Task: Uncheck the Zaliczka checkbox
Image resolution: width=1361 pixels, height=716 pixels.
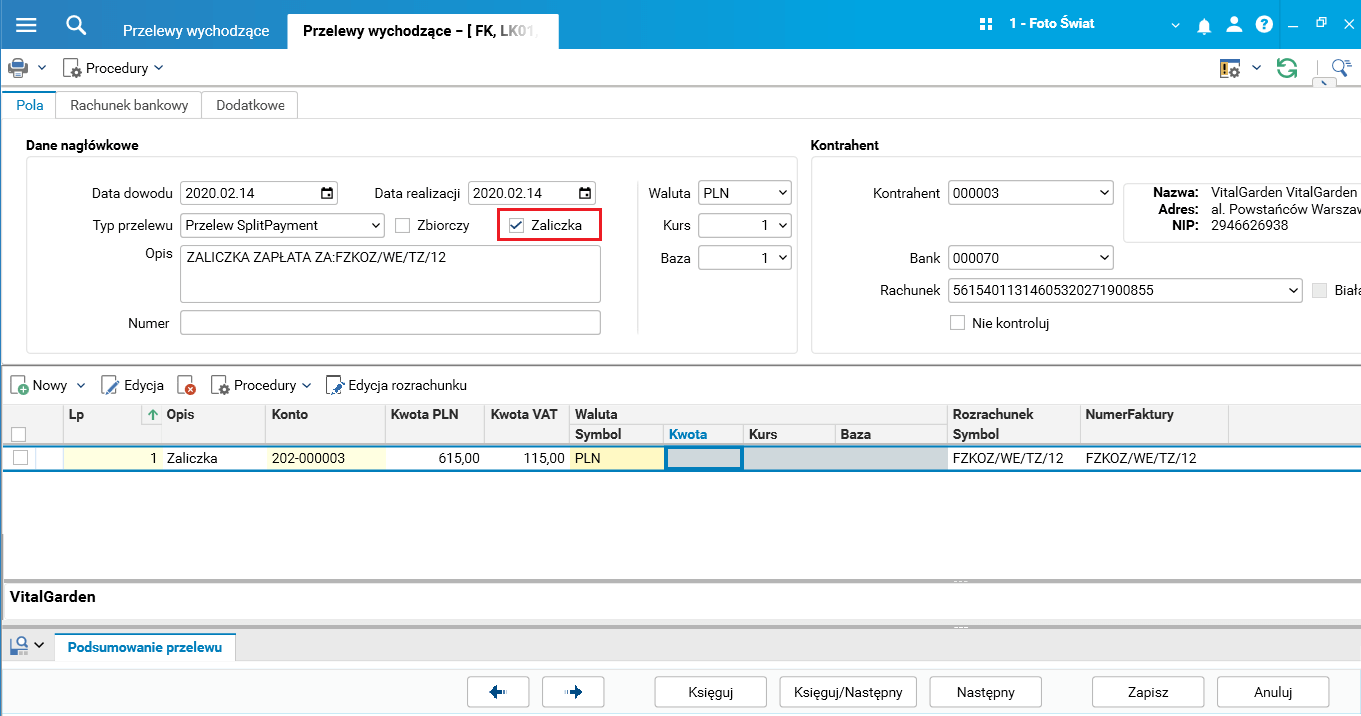Action: pyautogui.click(x=517, y=225)
